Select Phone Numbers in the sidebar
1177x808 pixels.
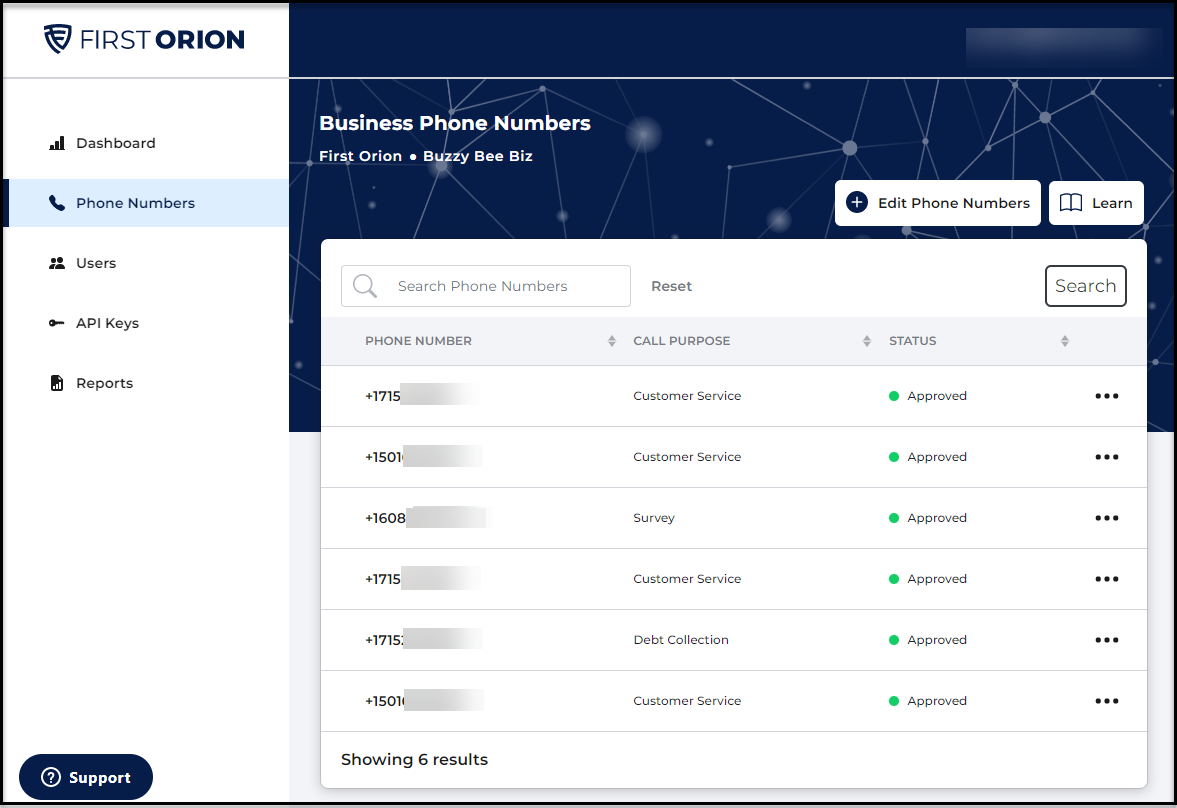click(146, 203)
